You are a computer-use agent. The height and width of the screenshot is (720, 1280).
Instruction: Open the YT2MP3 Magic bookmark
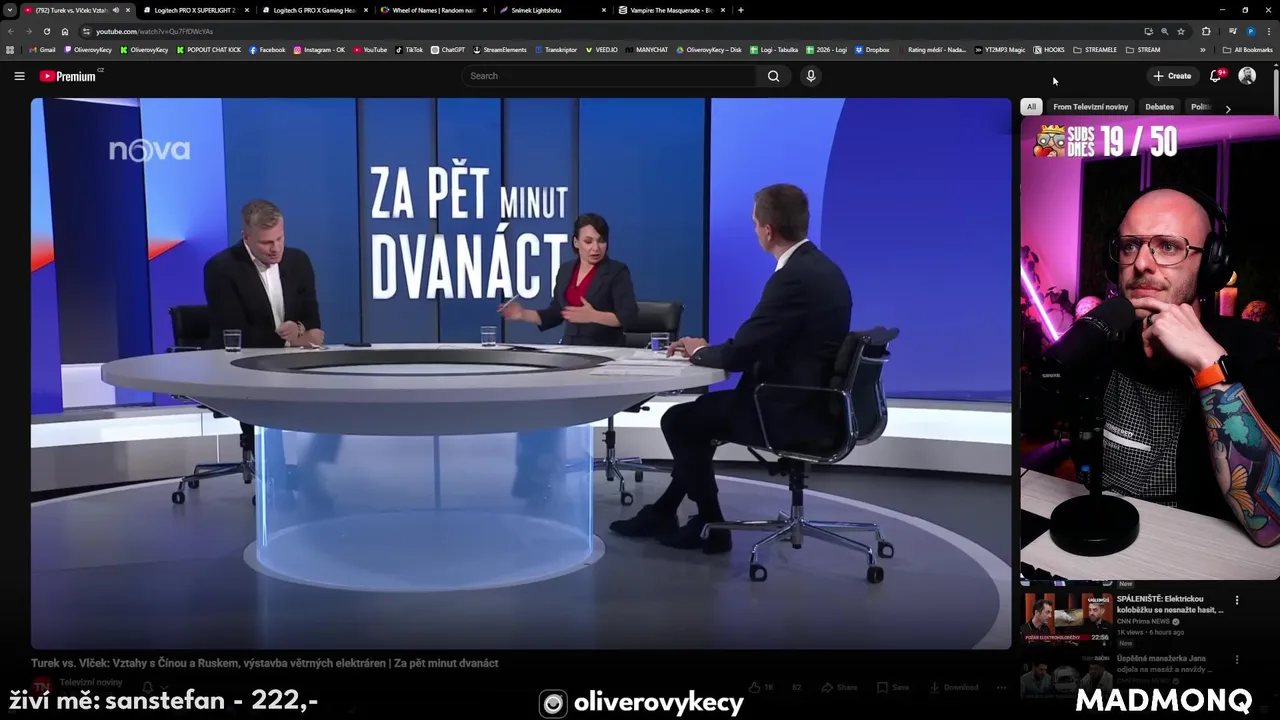click(1000, 49)
